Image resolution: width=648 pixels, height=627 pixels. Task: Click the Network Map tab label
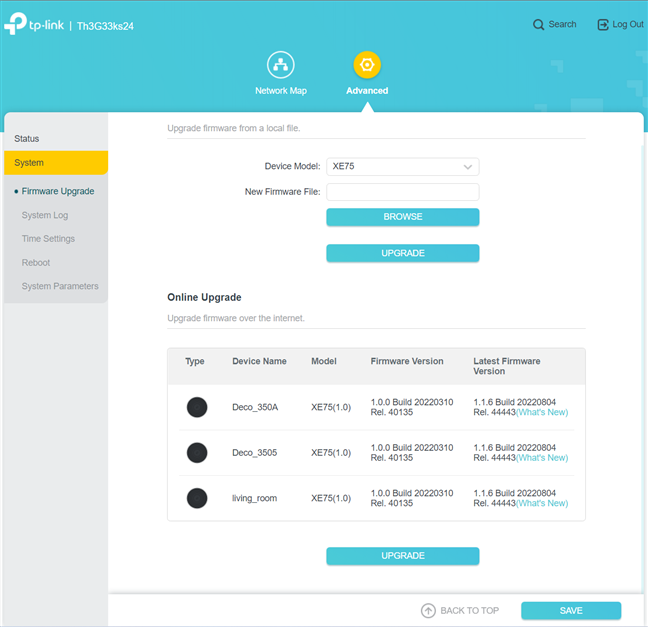pyautogui.click(x=281, y=91)
